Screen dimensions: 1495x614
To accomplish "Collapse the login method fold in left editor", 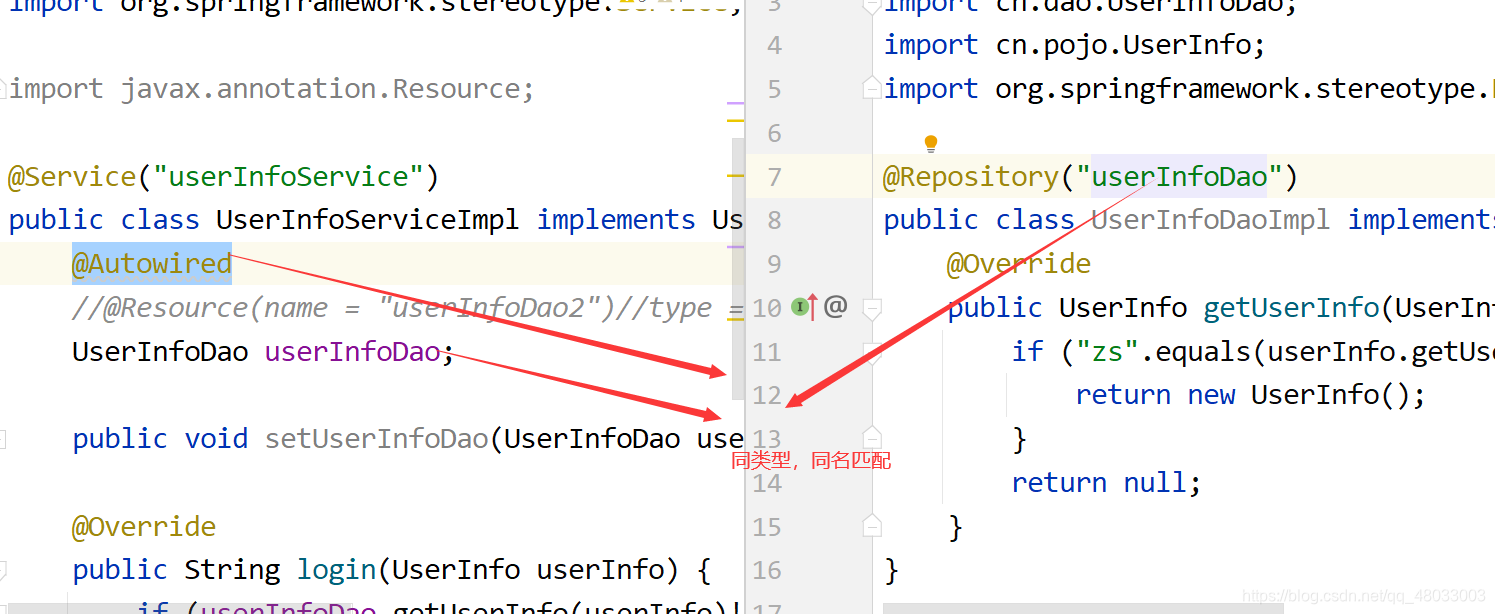I will [3, 570].
